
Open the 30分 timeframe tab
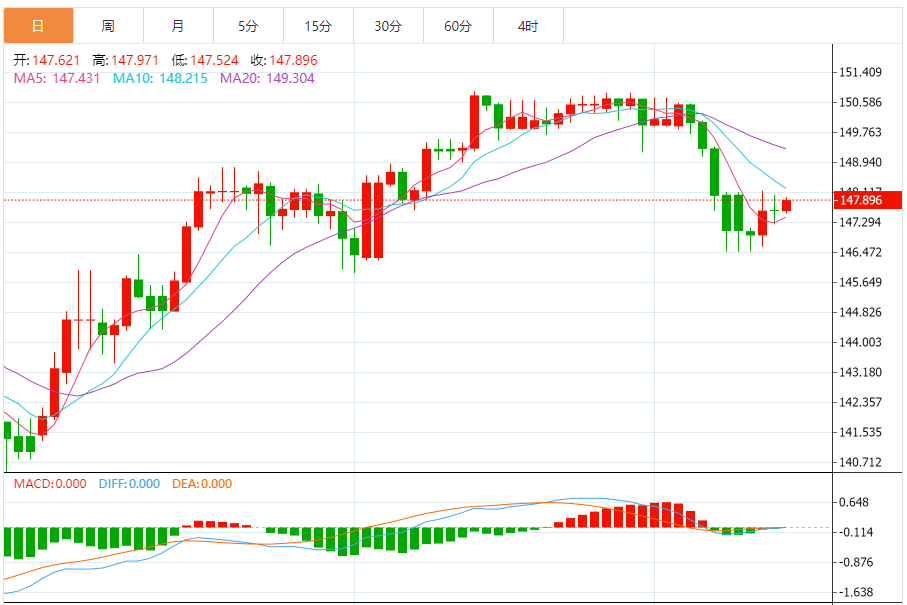coord(388,26)
